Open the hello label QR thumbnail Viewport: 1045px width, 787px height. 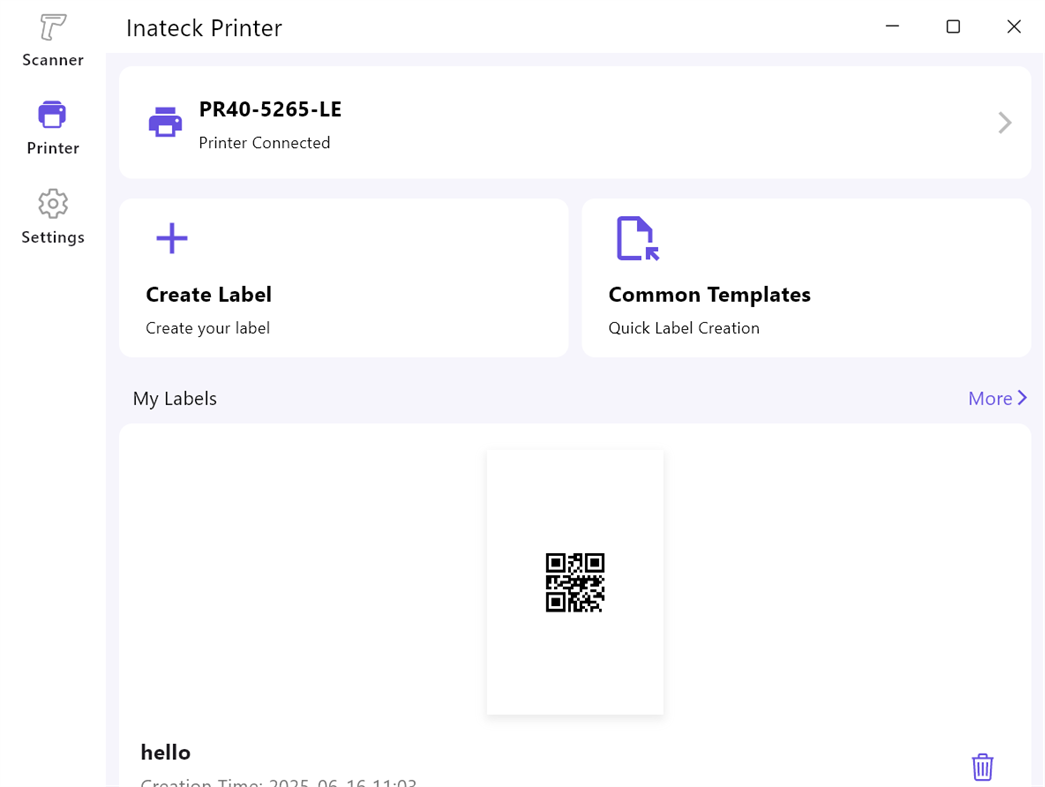(x=575, y=582)
